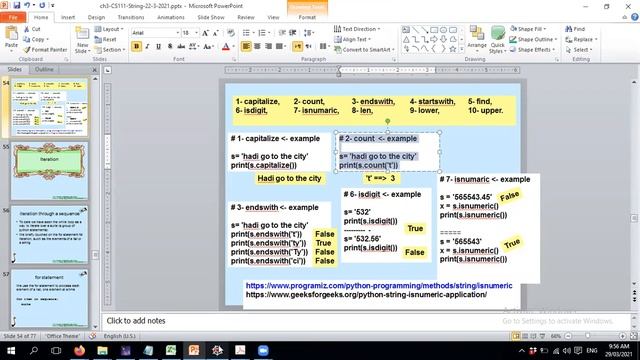Image resolution: width=640 pixels, height=360 pixels.
Task: Clear all formatting
Action: click(x=231, y=33)
